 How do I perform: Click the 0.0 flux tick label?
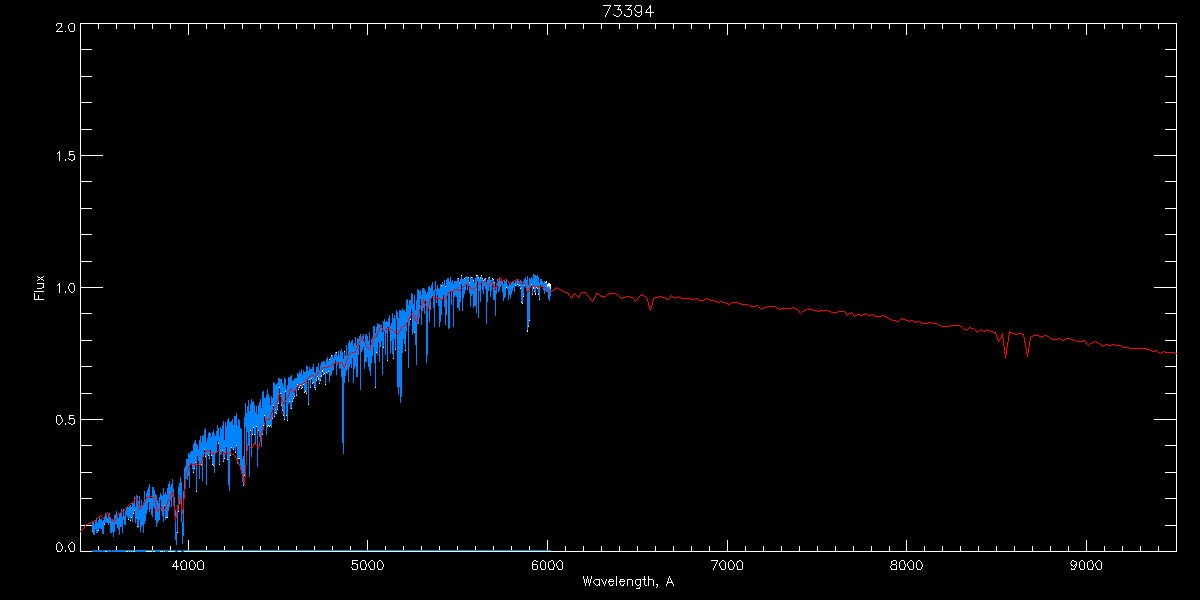point(65,548)
